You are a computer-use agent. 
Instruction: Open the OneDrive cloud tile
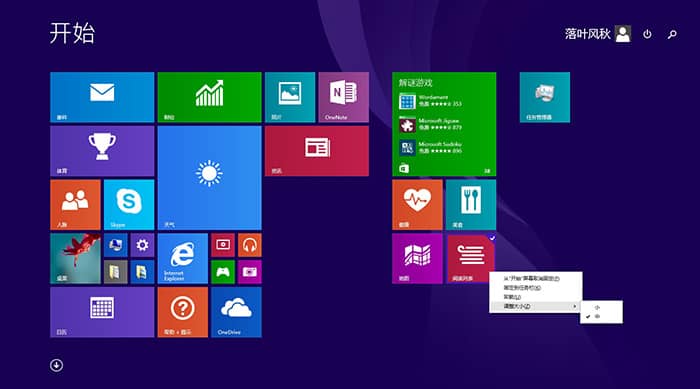[x=236, y=312]
